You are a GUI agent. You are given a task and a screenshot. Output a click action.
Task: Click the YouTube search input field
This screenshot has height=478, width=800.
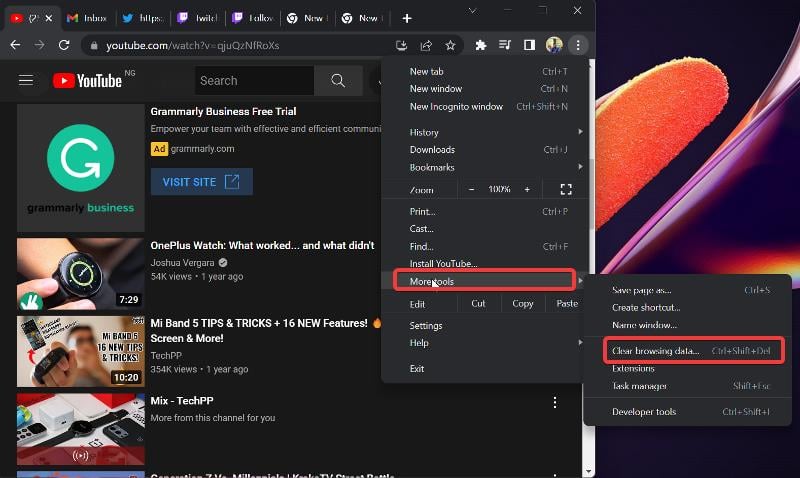(254, 81)
